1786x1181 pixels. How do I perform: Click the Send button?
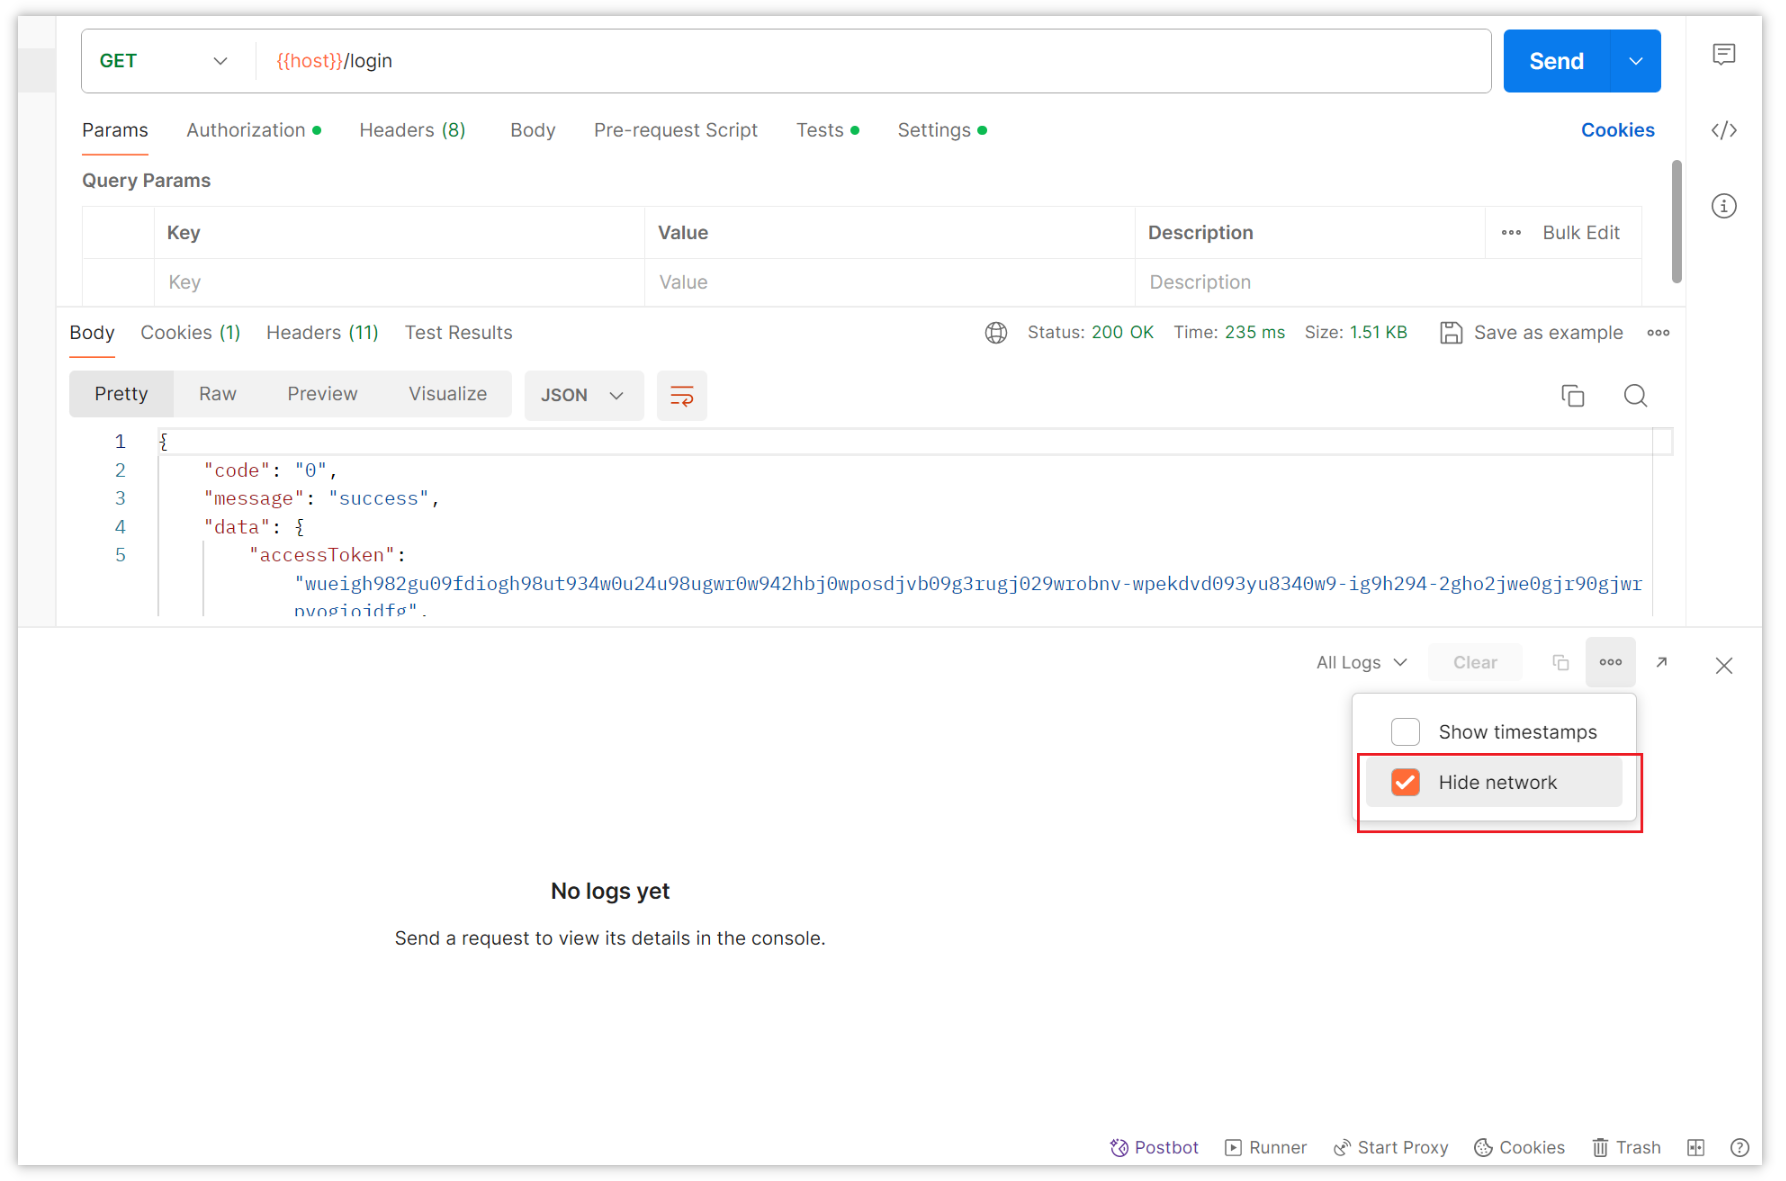[x=1556, y=61]
